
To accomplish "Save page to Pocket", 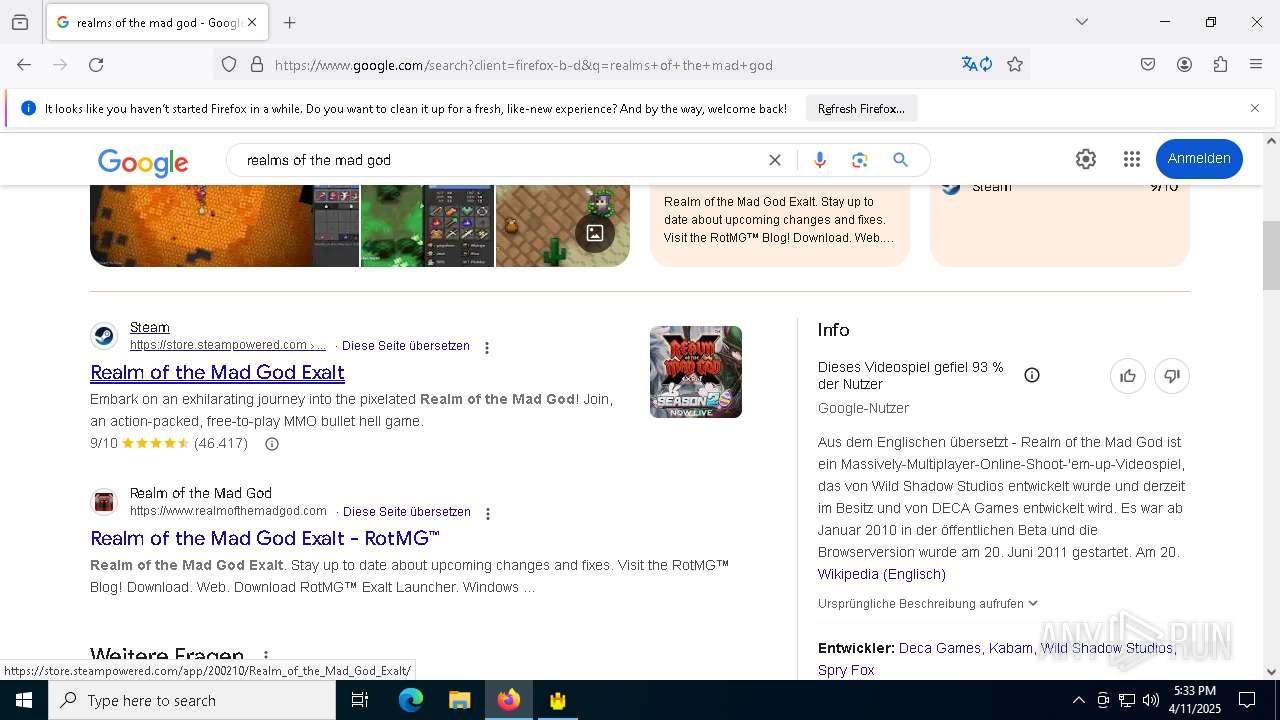I will (1148, 64).
